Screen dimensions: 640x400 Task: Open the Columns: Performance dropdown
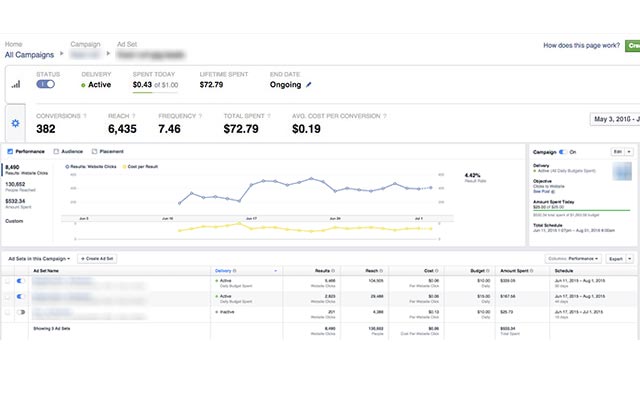click(x=574, y=258)
